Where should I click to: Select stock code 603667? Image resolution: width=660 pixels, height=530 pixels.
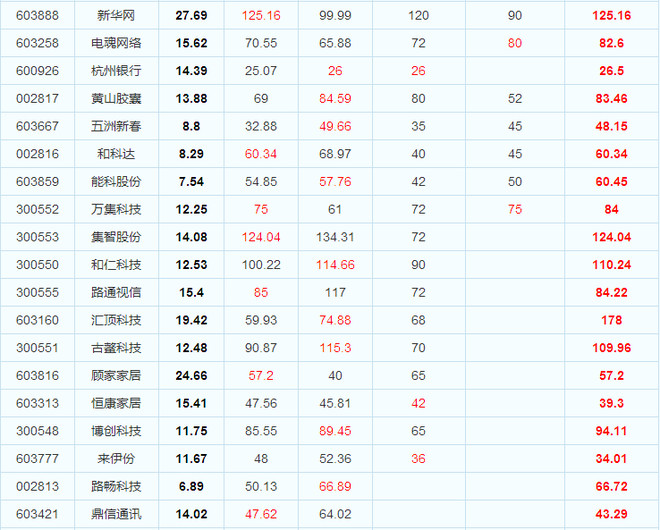(37, 126)
